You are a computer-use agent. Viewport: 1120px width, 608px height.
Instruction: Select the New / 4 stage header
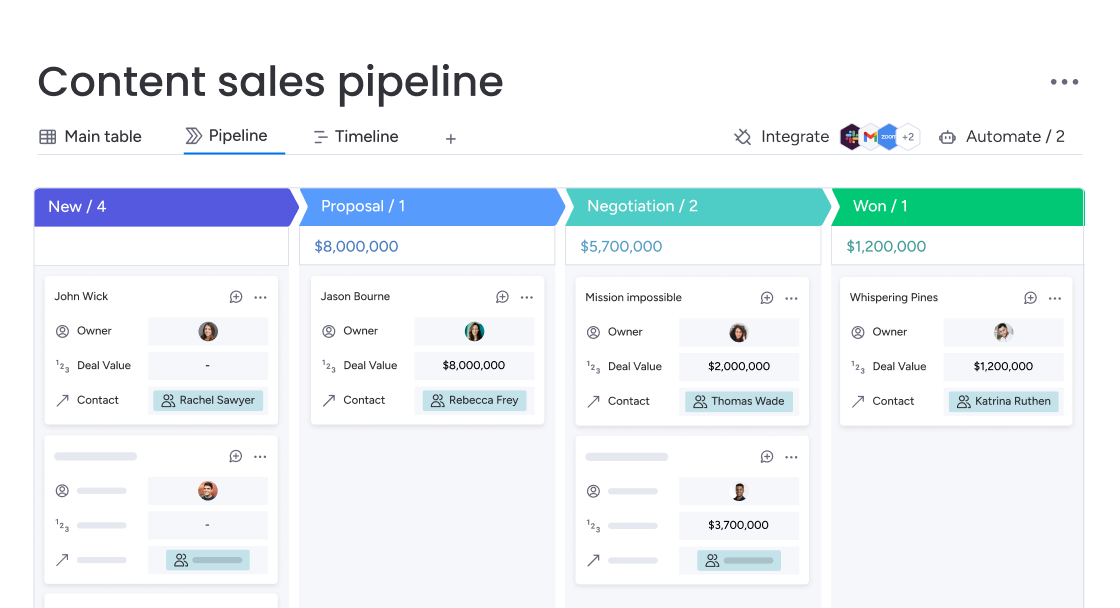[x=160, y=206]
